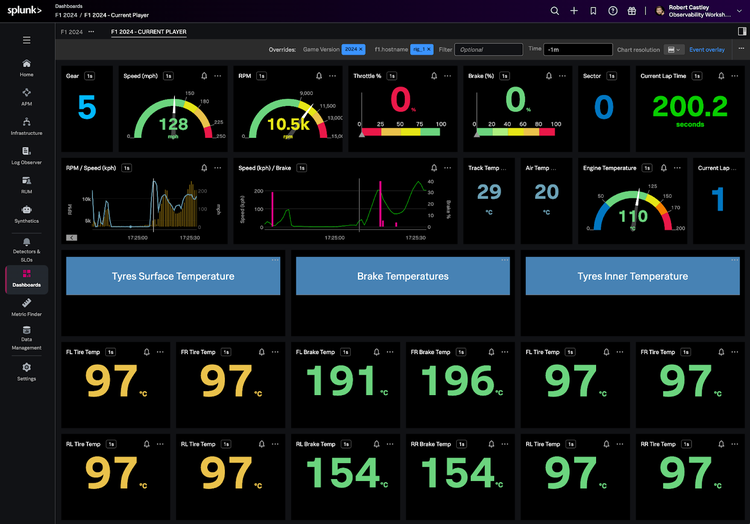Go to Log Observer in sidebar
Image resolution: width=750 pixels, height=524 pixels.
pos(26,154)
